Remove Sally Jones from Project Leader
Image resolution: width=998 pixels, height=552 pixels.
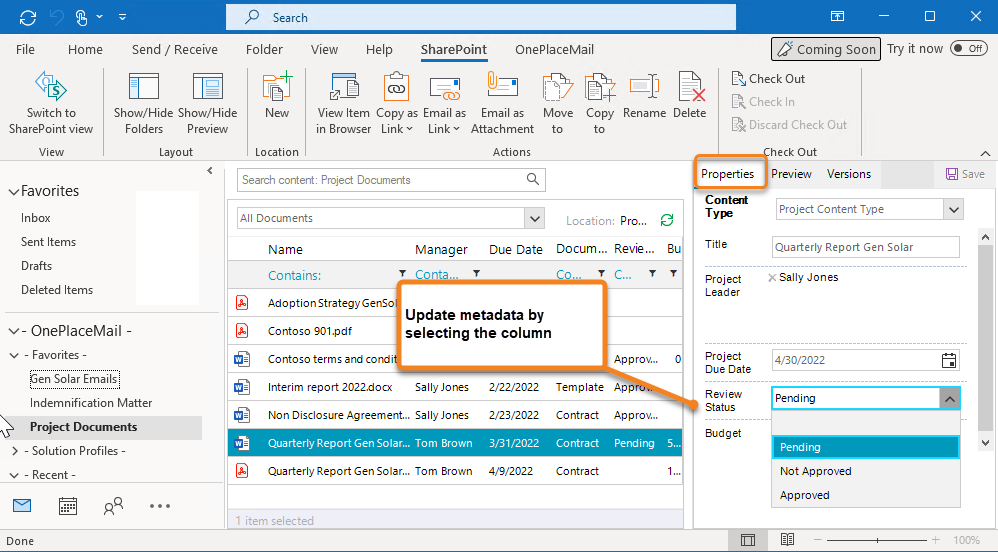click(x=772, y=278)
